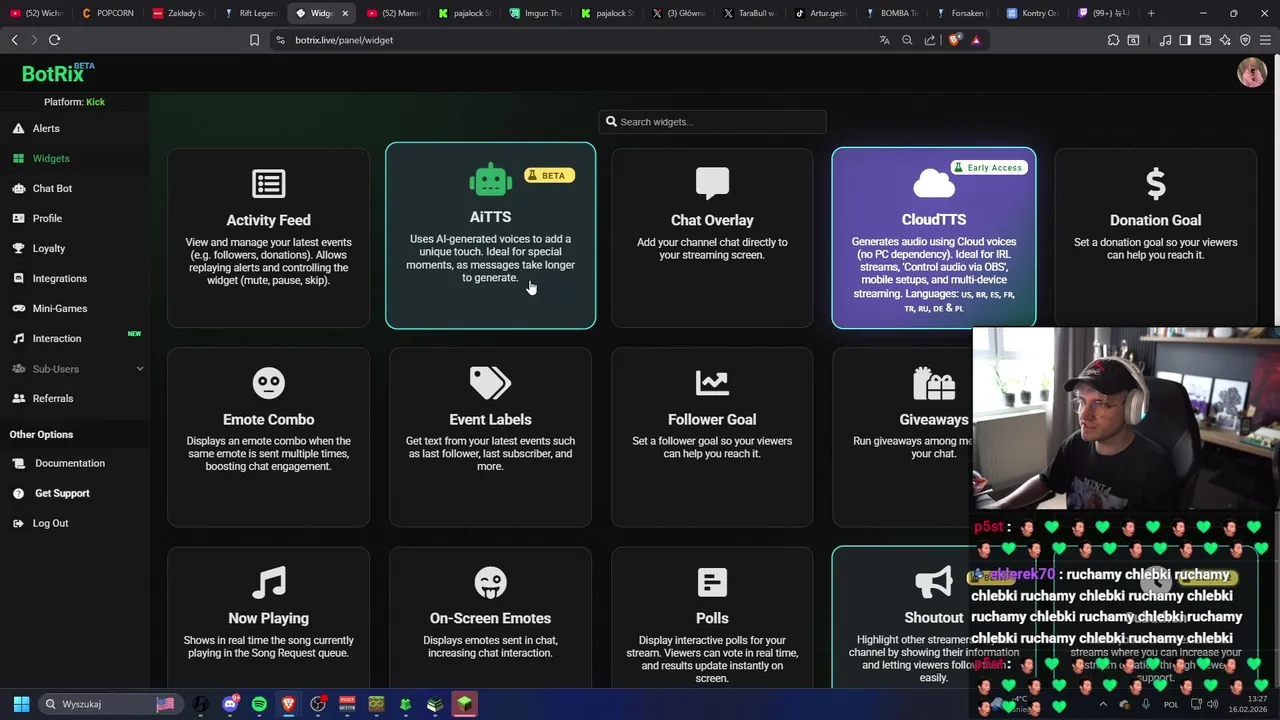Switch to the POPCORN browser tab
This screenshot has height=720, width=1280.
point(108,13)
